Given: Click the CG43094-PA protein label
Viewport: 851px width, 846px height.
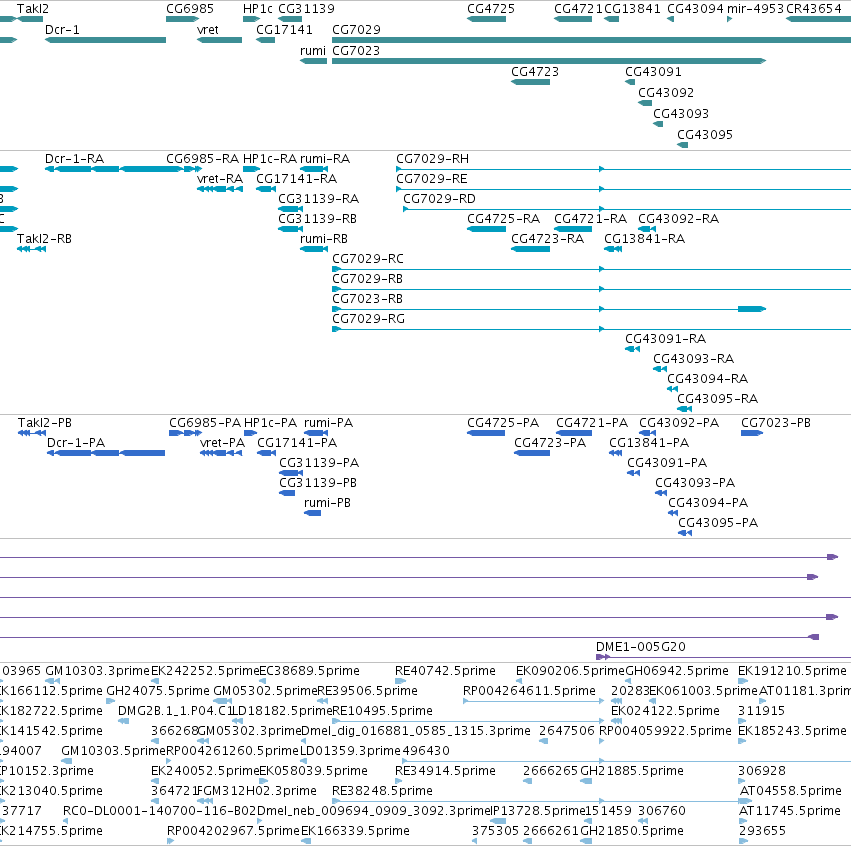Looking at the screenshot, I should tap(708, 503).
